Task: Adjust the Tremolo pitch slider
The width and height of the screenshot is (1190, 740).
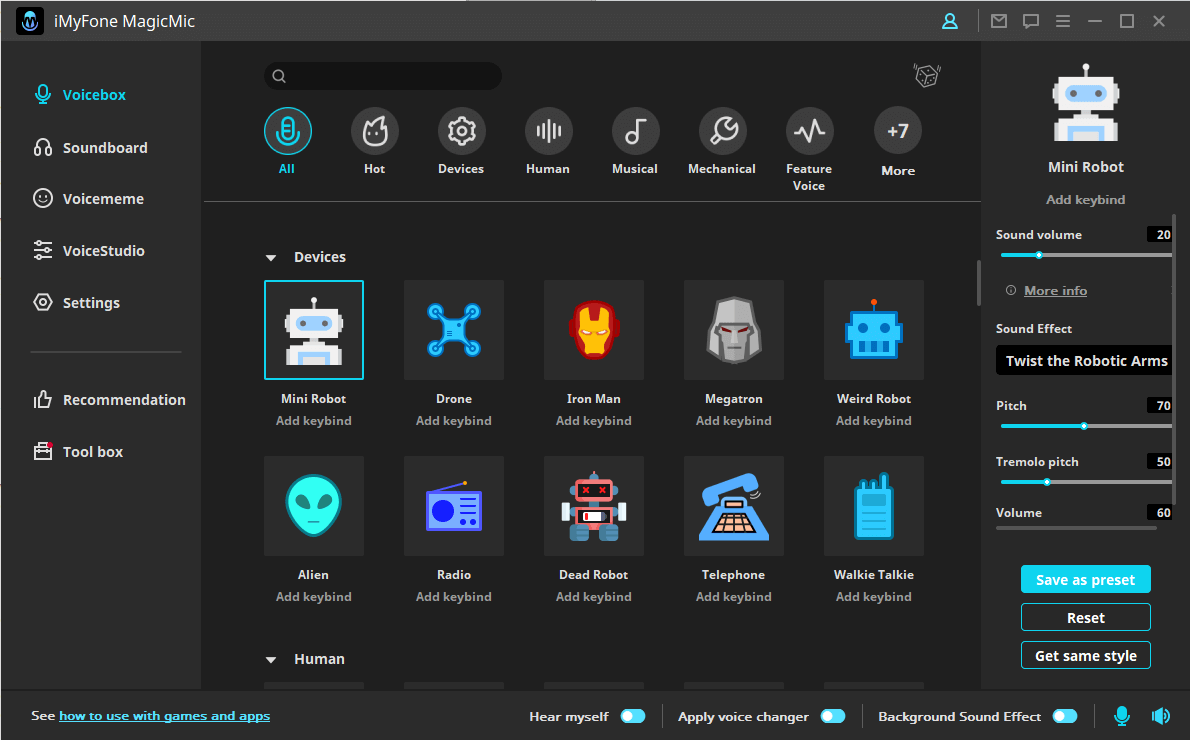Action: 1086,482
